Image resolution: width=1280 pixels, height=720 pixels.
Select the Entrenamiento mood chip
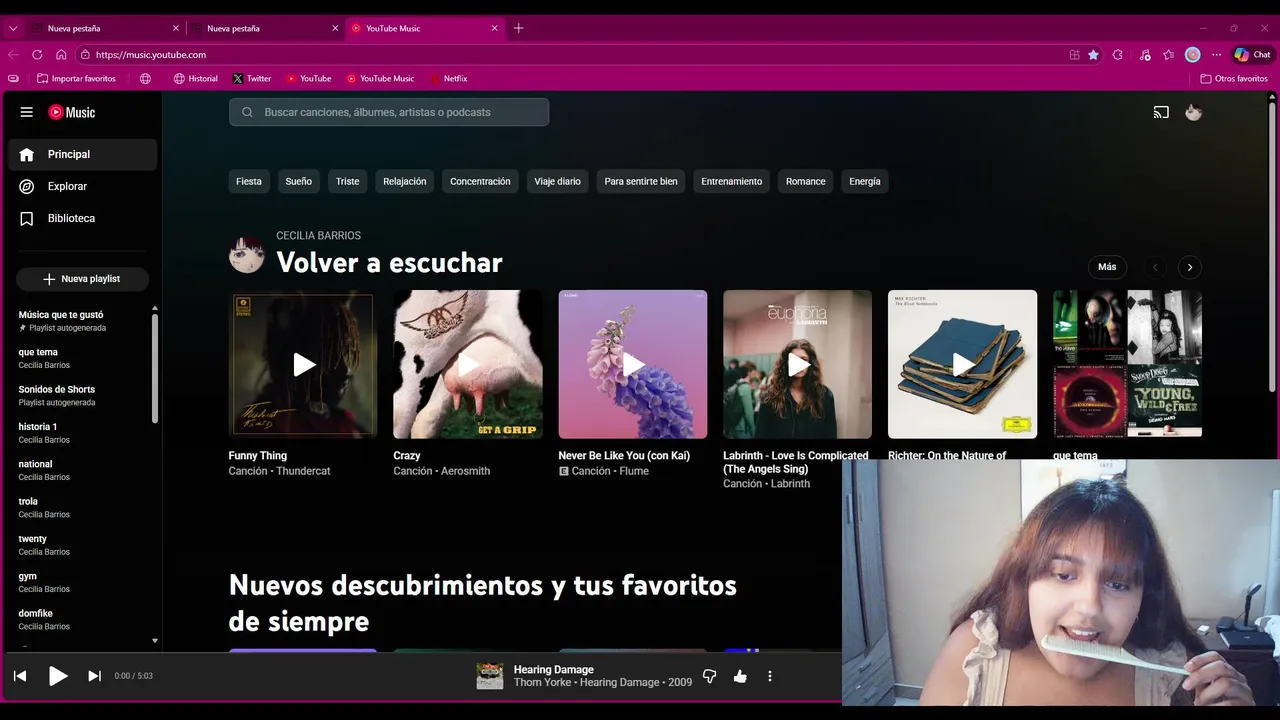point(731,182)
